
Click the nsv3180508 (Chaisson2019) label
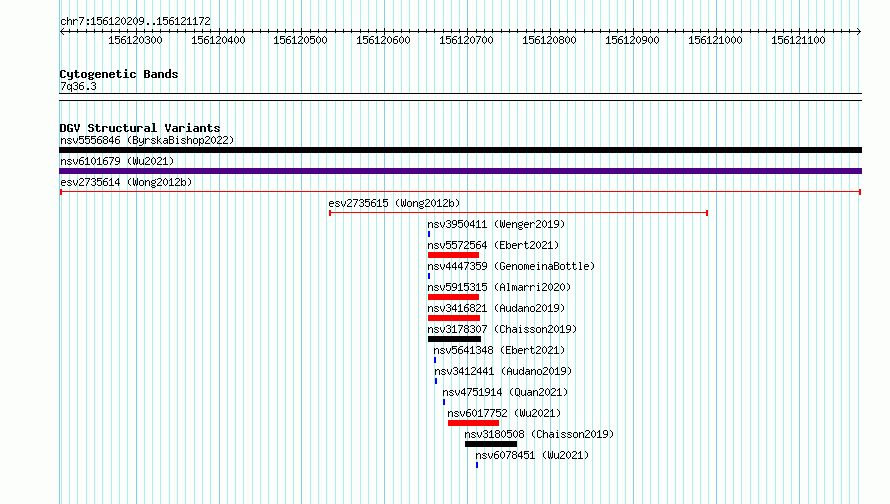(539, 434)
